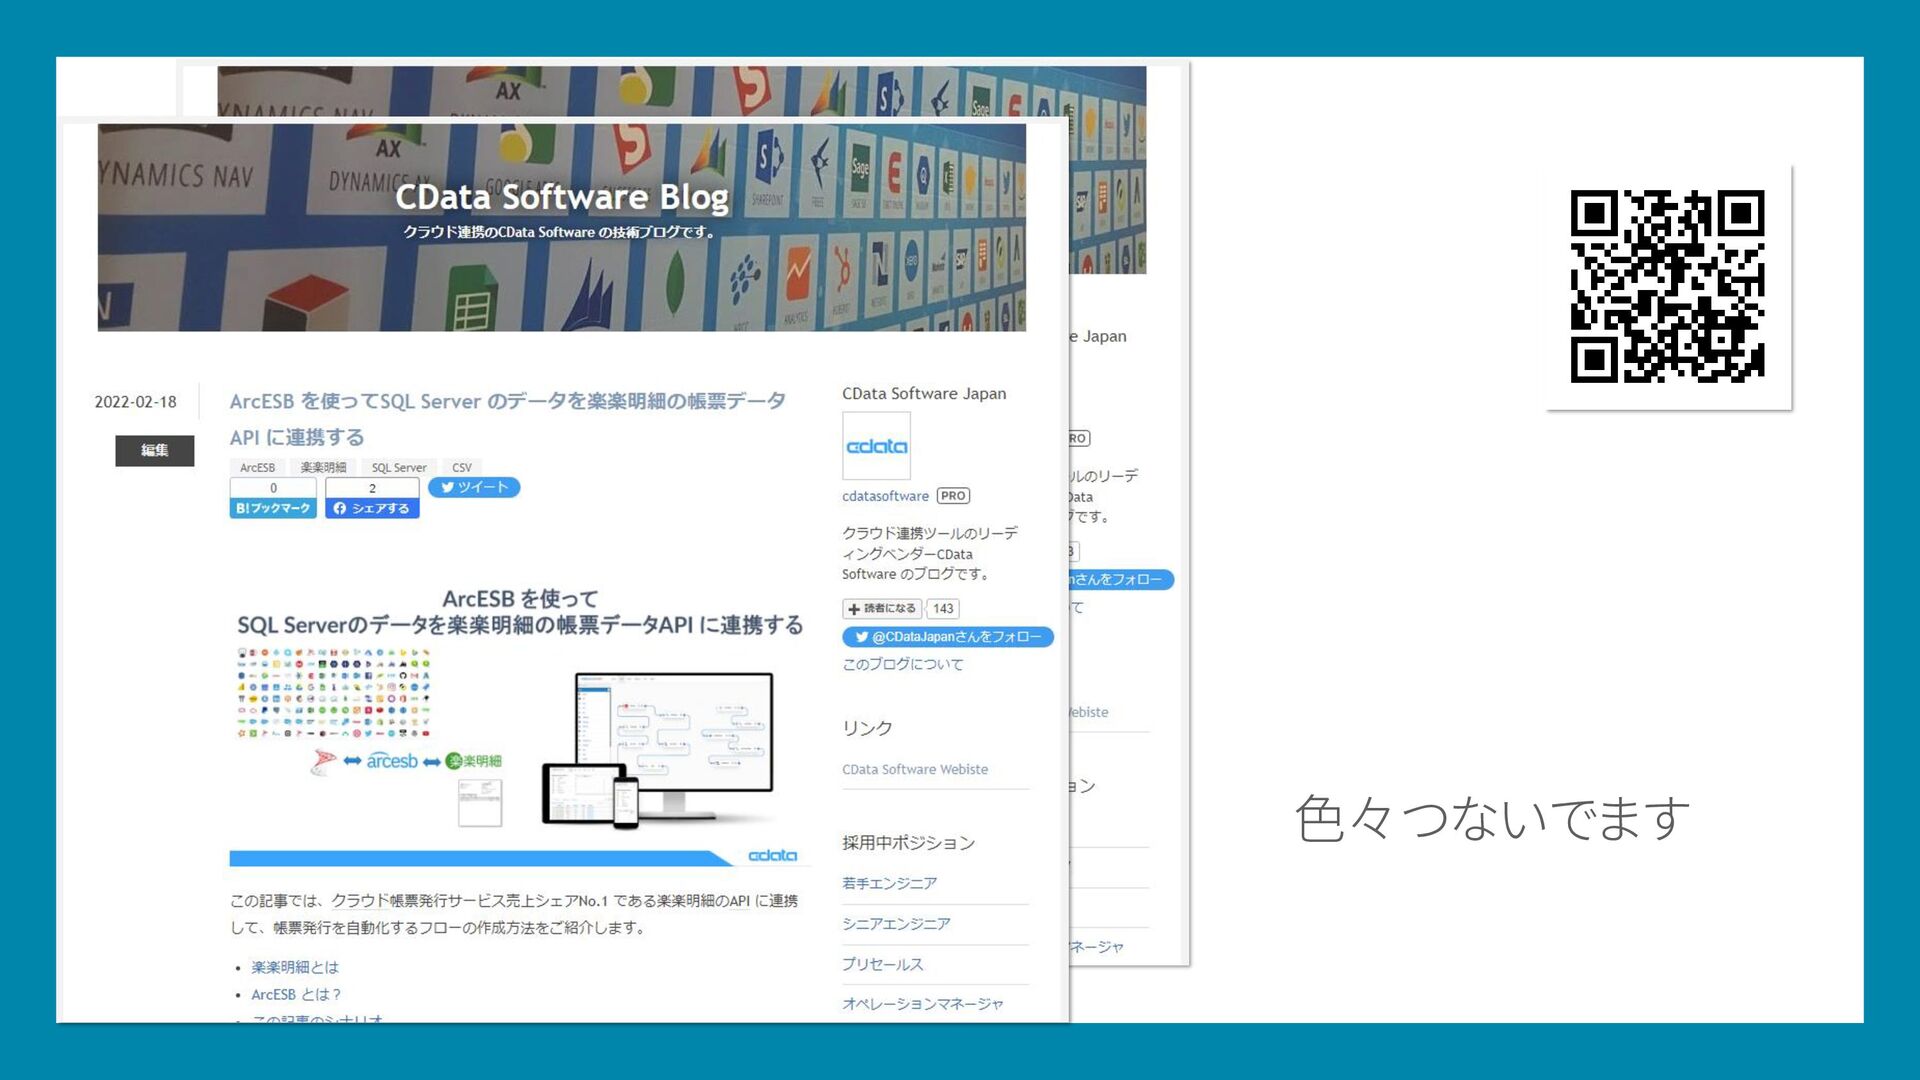Open the このブログについて link

(x=902, y=664)
